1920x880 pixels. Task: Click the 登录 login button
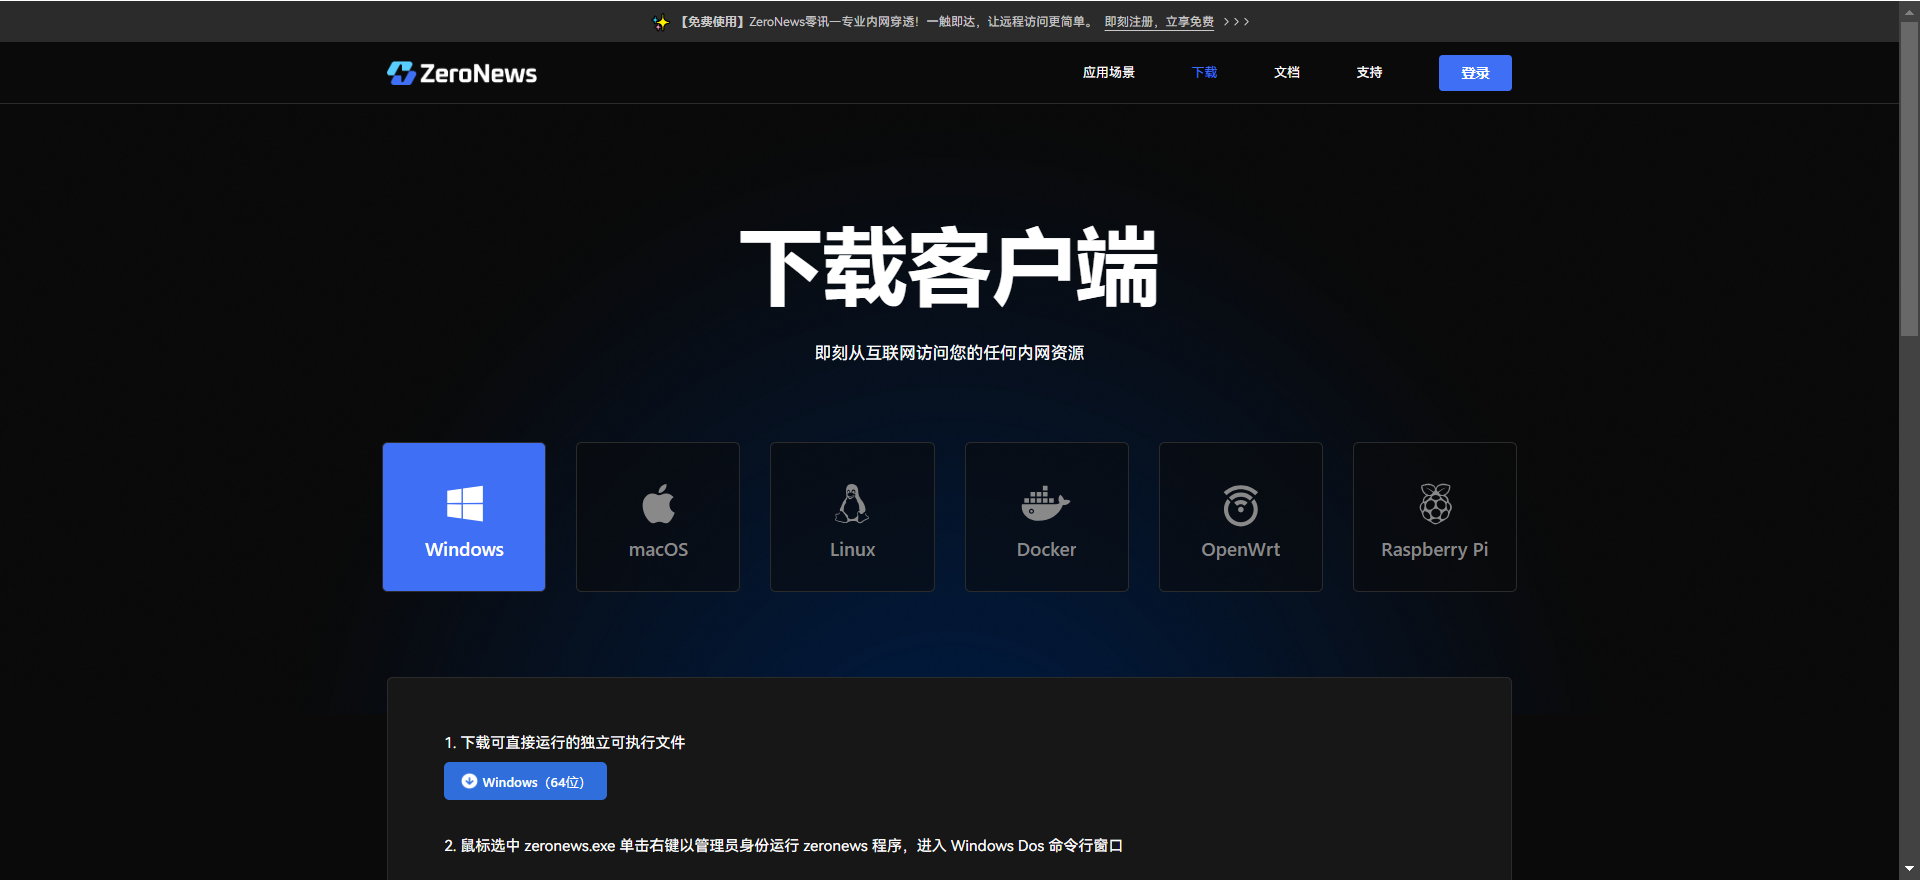click(x=1475, y=73)
